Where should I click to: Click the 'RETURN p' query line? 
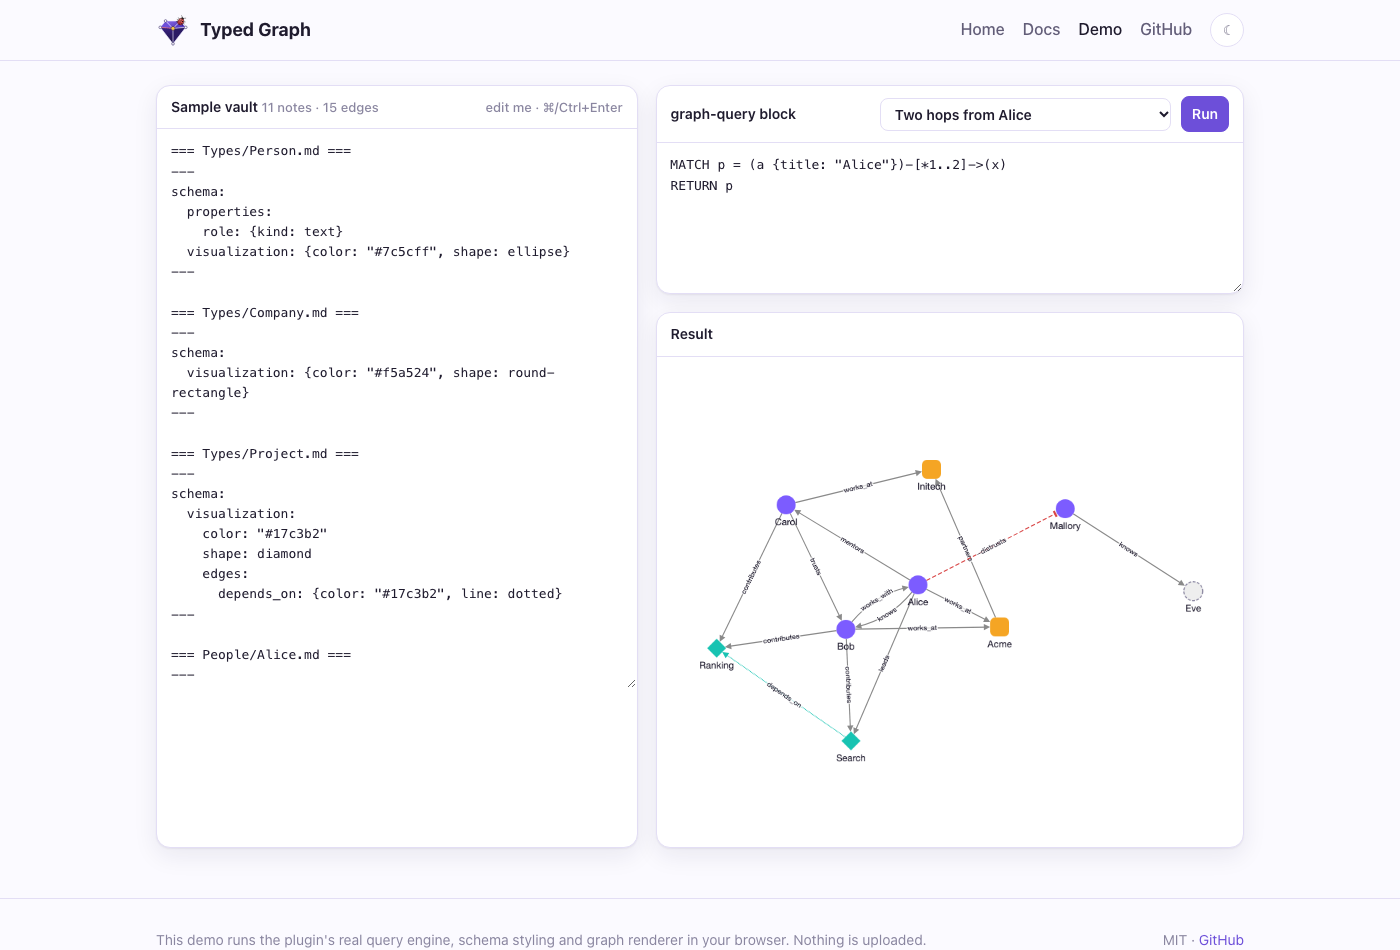(x=701, y=186)
